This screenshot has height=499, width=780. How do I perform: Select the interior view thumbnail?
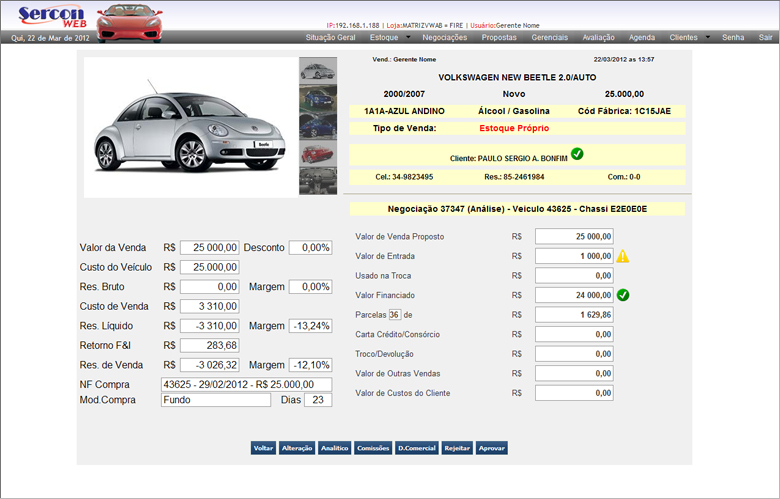click(318, 181)
